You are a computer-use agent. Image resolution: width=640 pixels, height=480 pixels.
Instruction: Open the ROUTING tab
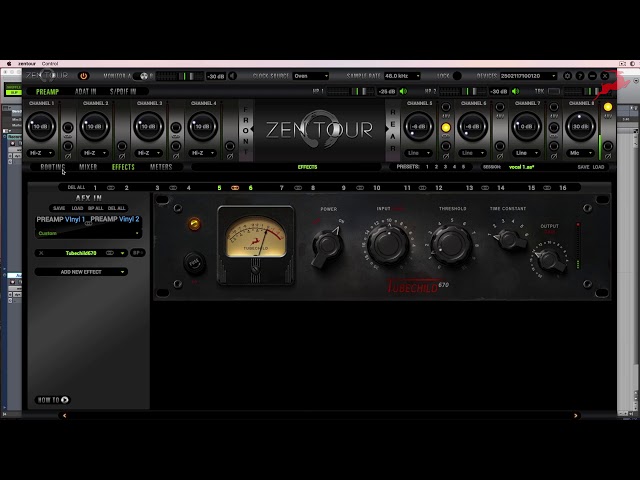click(53, 167)
